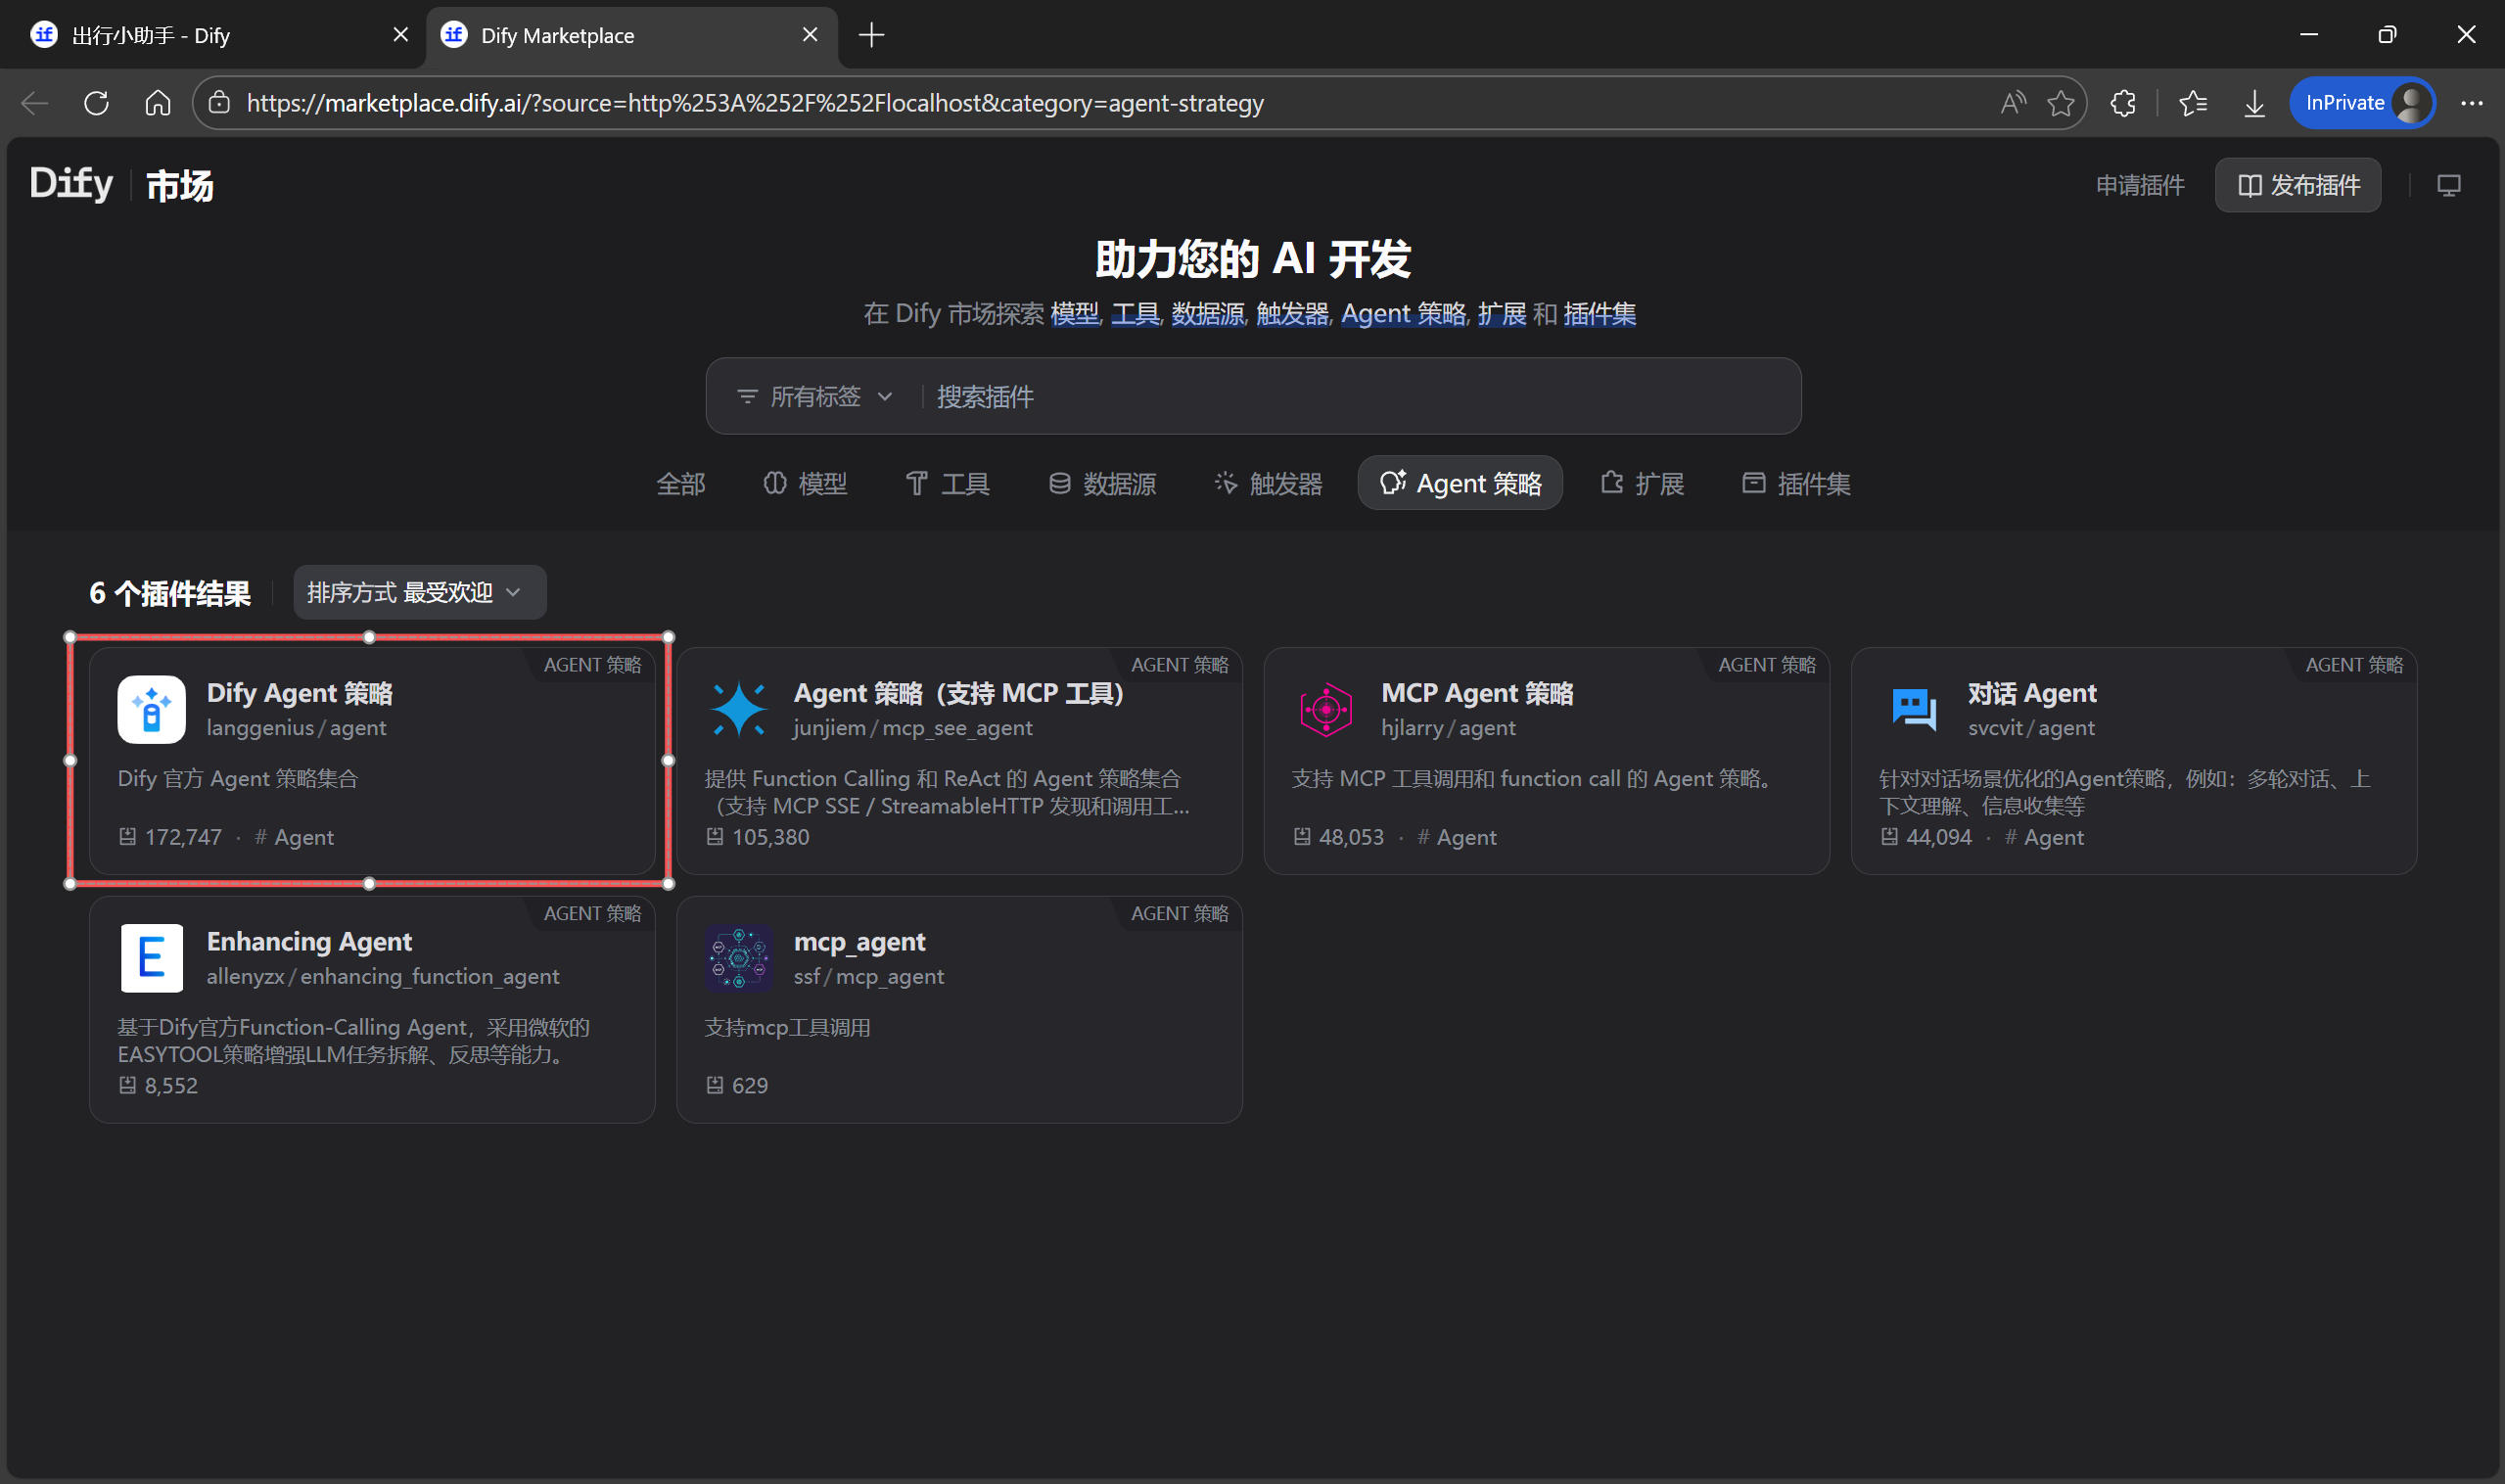Switch to the 模型 category tab
2505x1484 pixels.
(x=805, y=484)
